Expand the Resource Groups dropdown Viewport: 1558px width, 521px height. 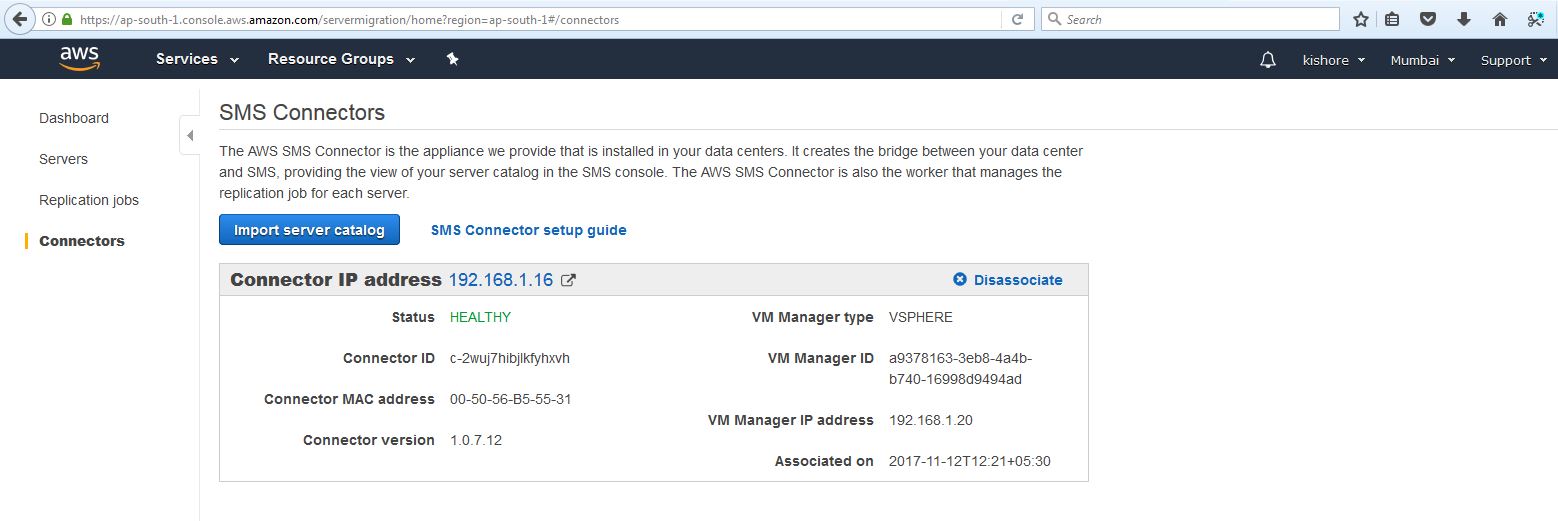pos(341,59)
